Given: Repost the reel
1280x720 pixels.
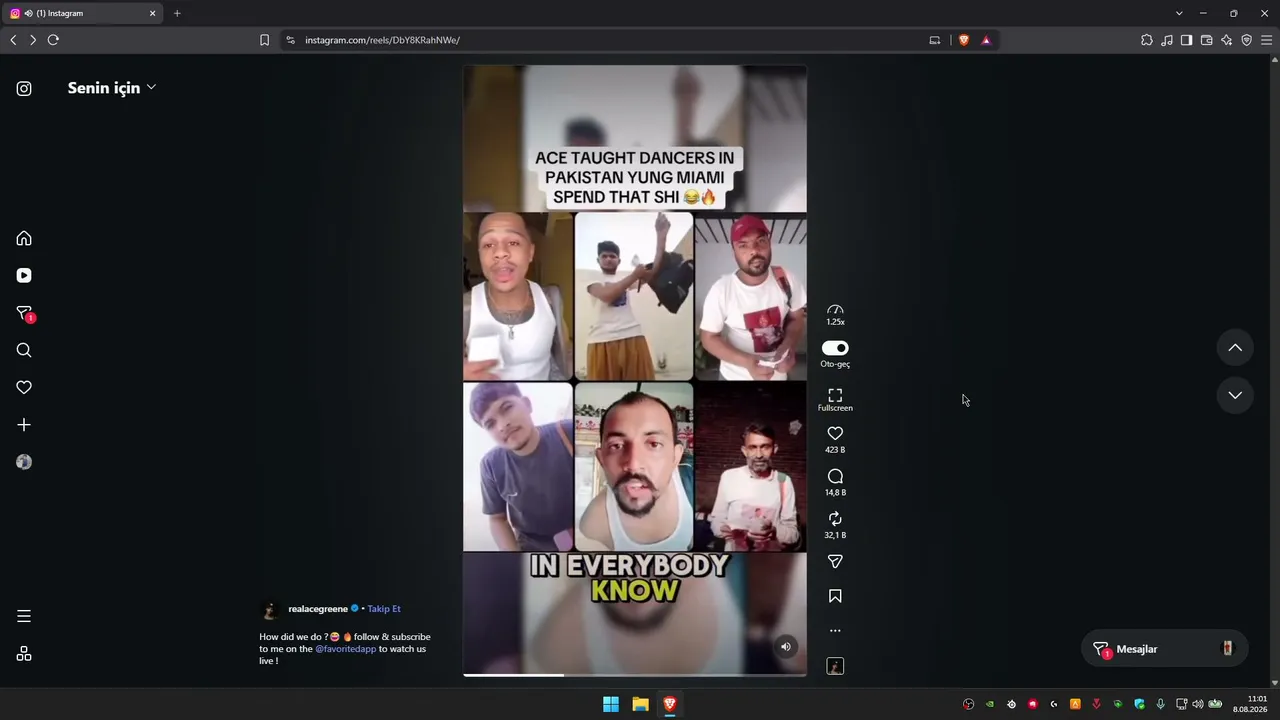Looking at the screenshot, I should pos(835,519).
